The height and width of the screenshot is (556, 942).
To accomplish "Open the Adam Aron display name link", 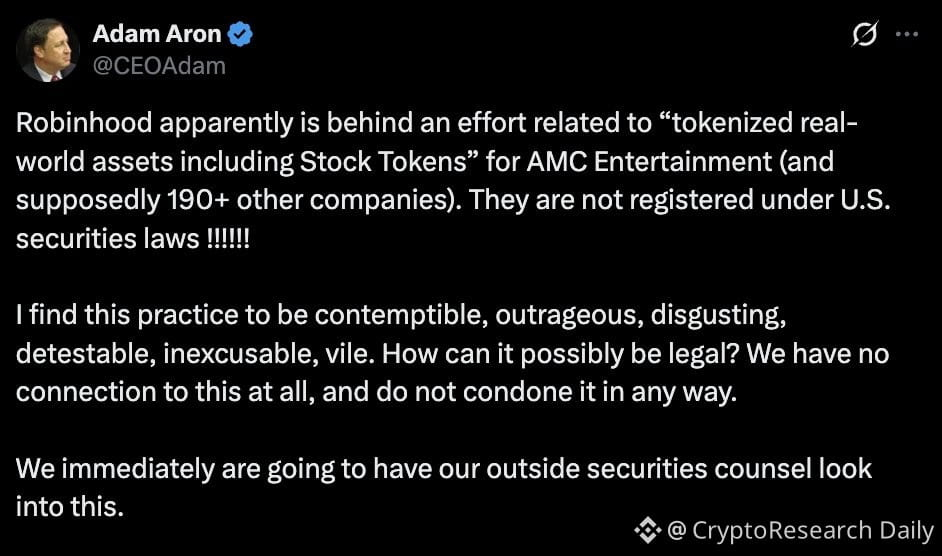I will coord(157,34).
